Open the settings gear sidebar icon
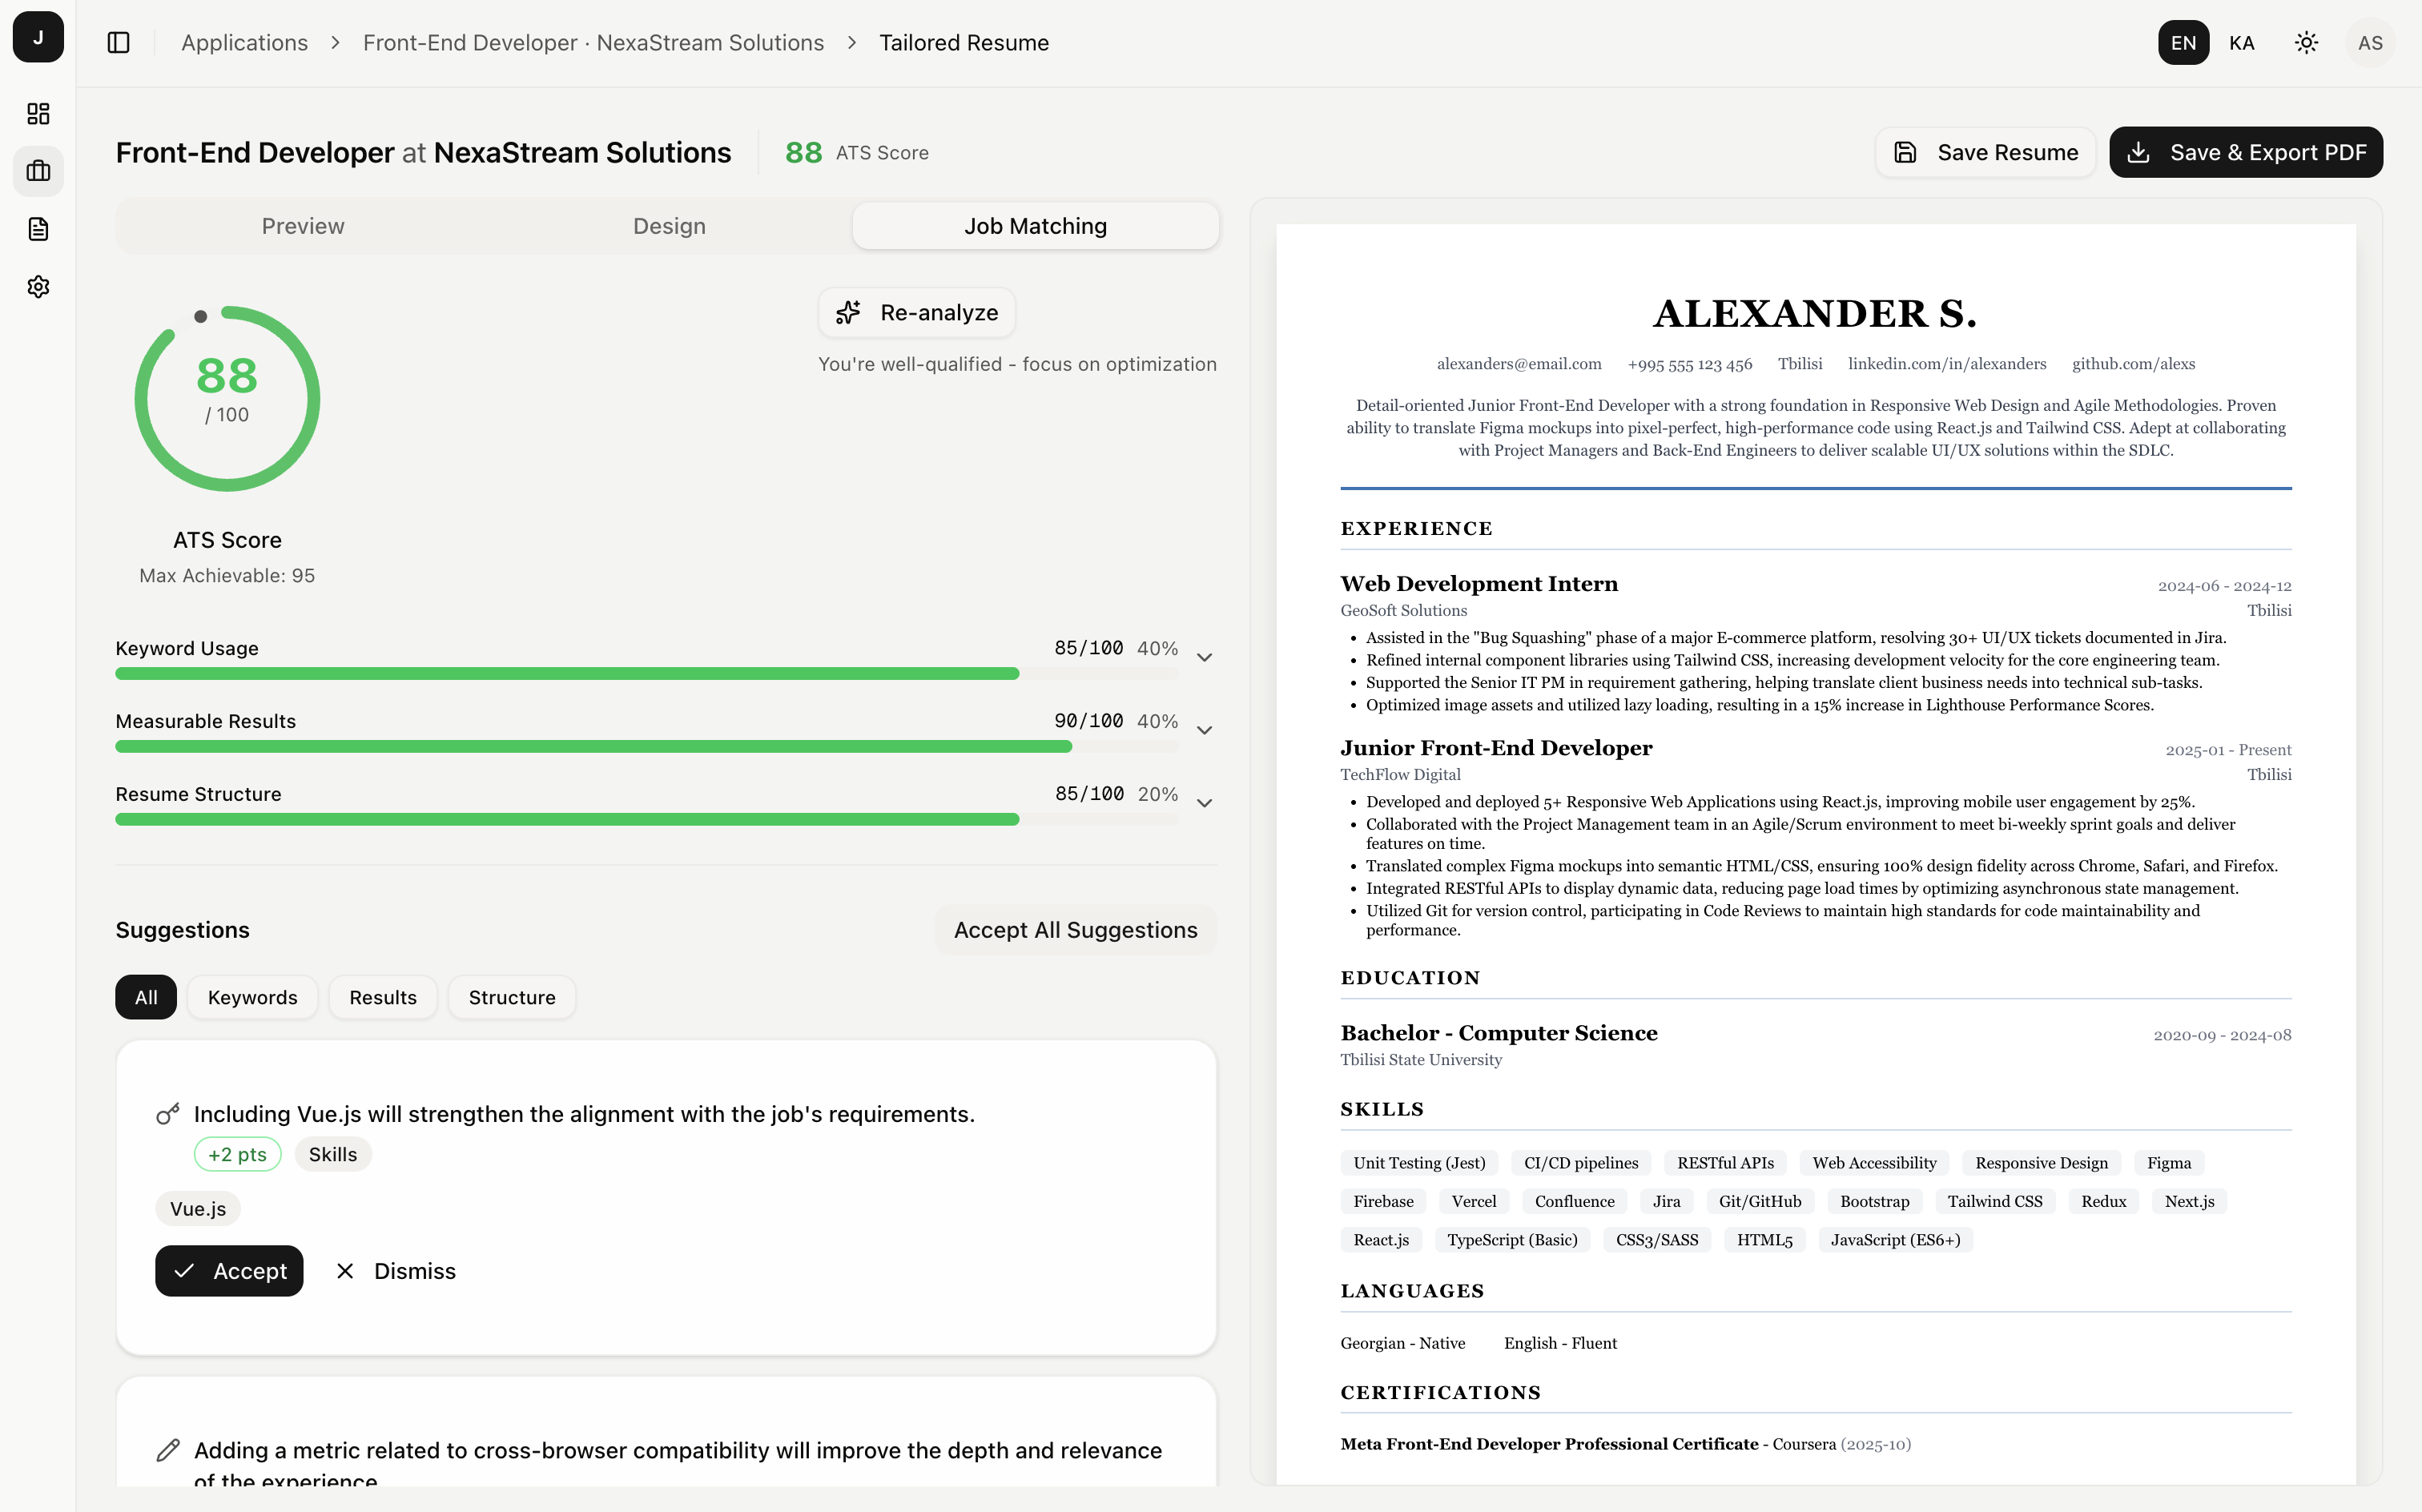 click(x=38, y=287)
